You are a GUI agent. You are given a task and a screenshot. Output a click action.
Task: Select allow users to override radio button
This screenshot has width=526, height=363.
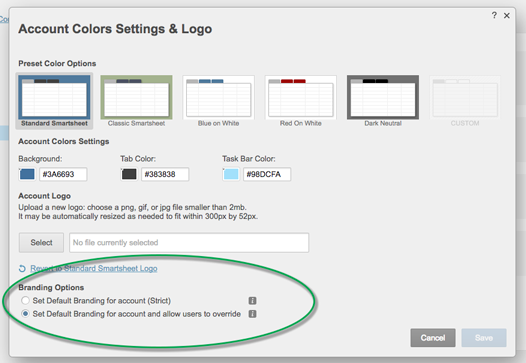(25, 314)
